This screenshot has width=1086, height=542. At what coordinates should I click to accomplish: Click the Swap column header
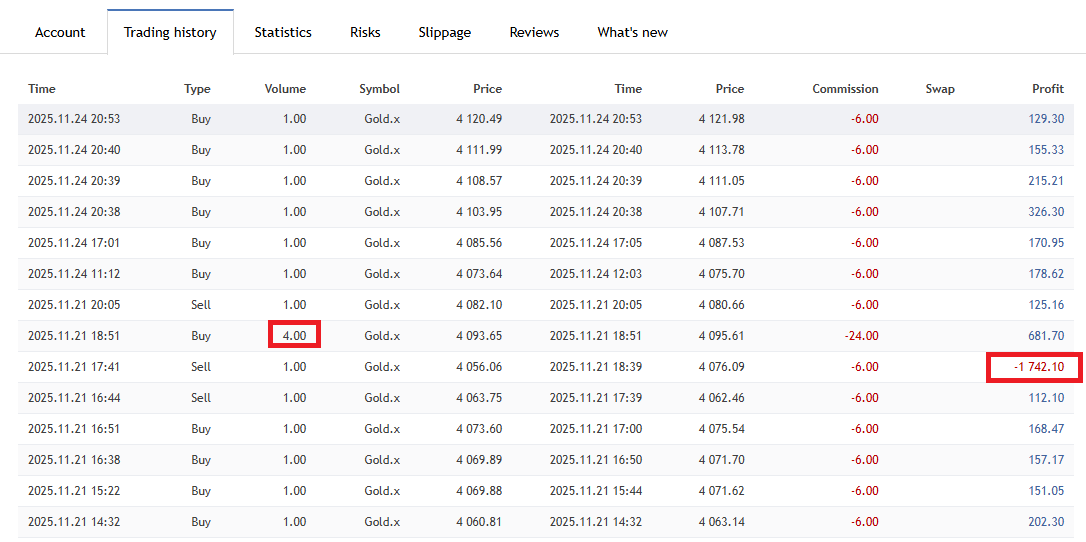tap(940, 89)
